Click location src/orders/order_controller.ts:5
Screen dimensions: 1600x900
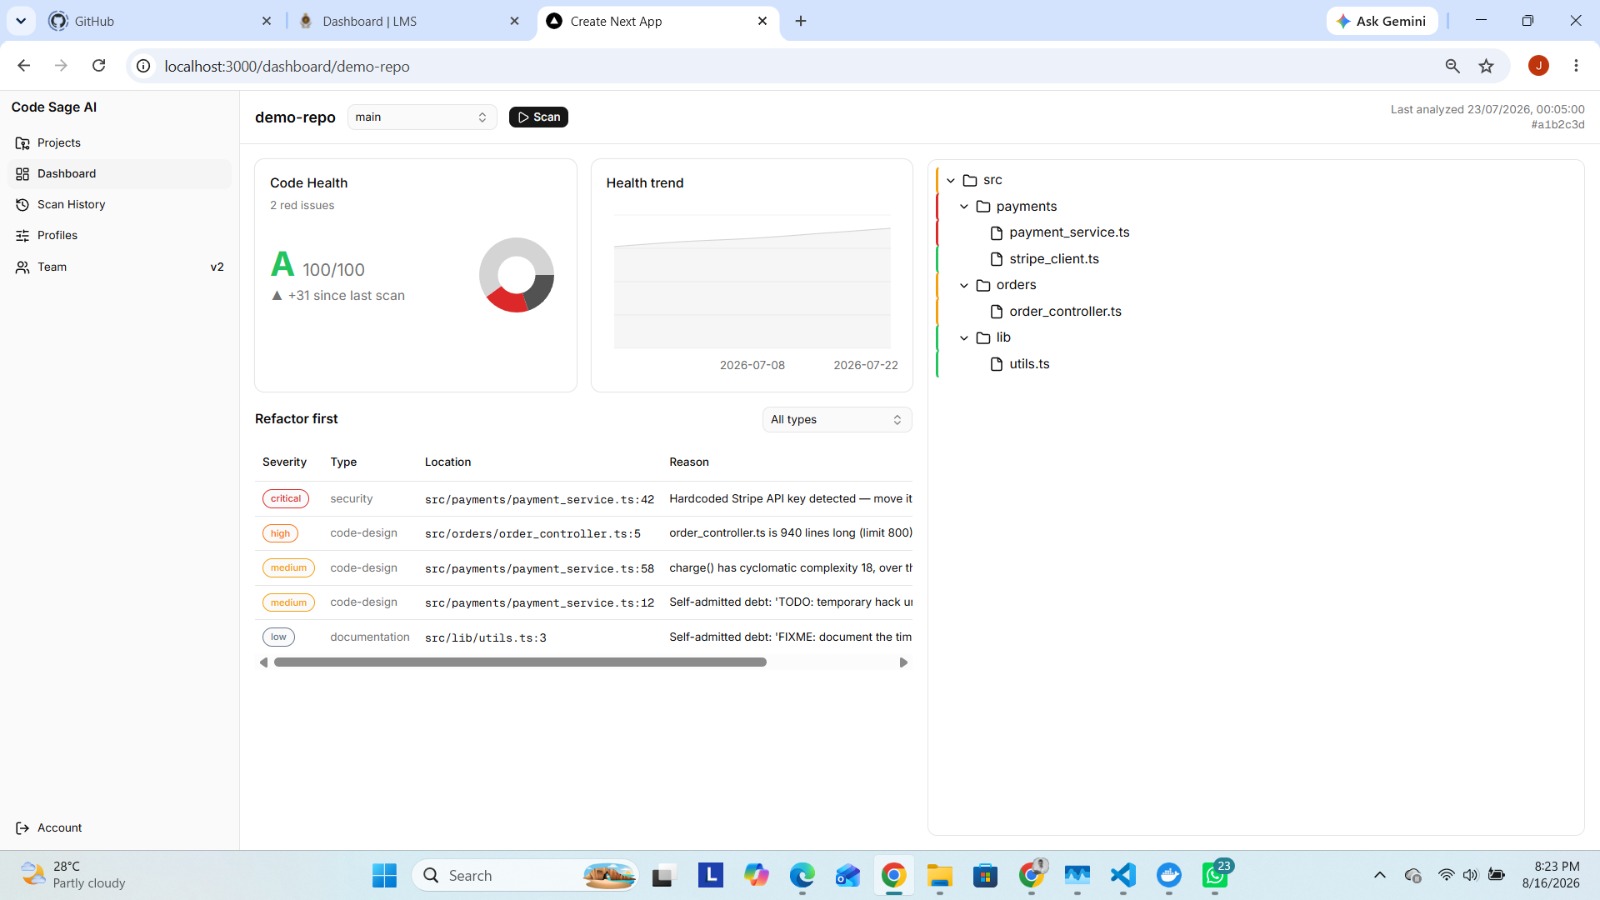click(533, 534)
